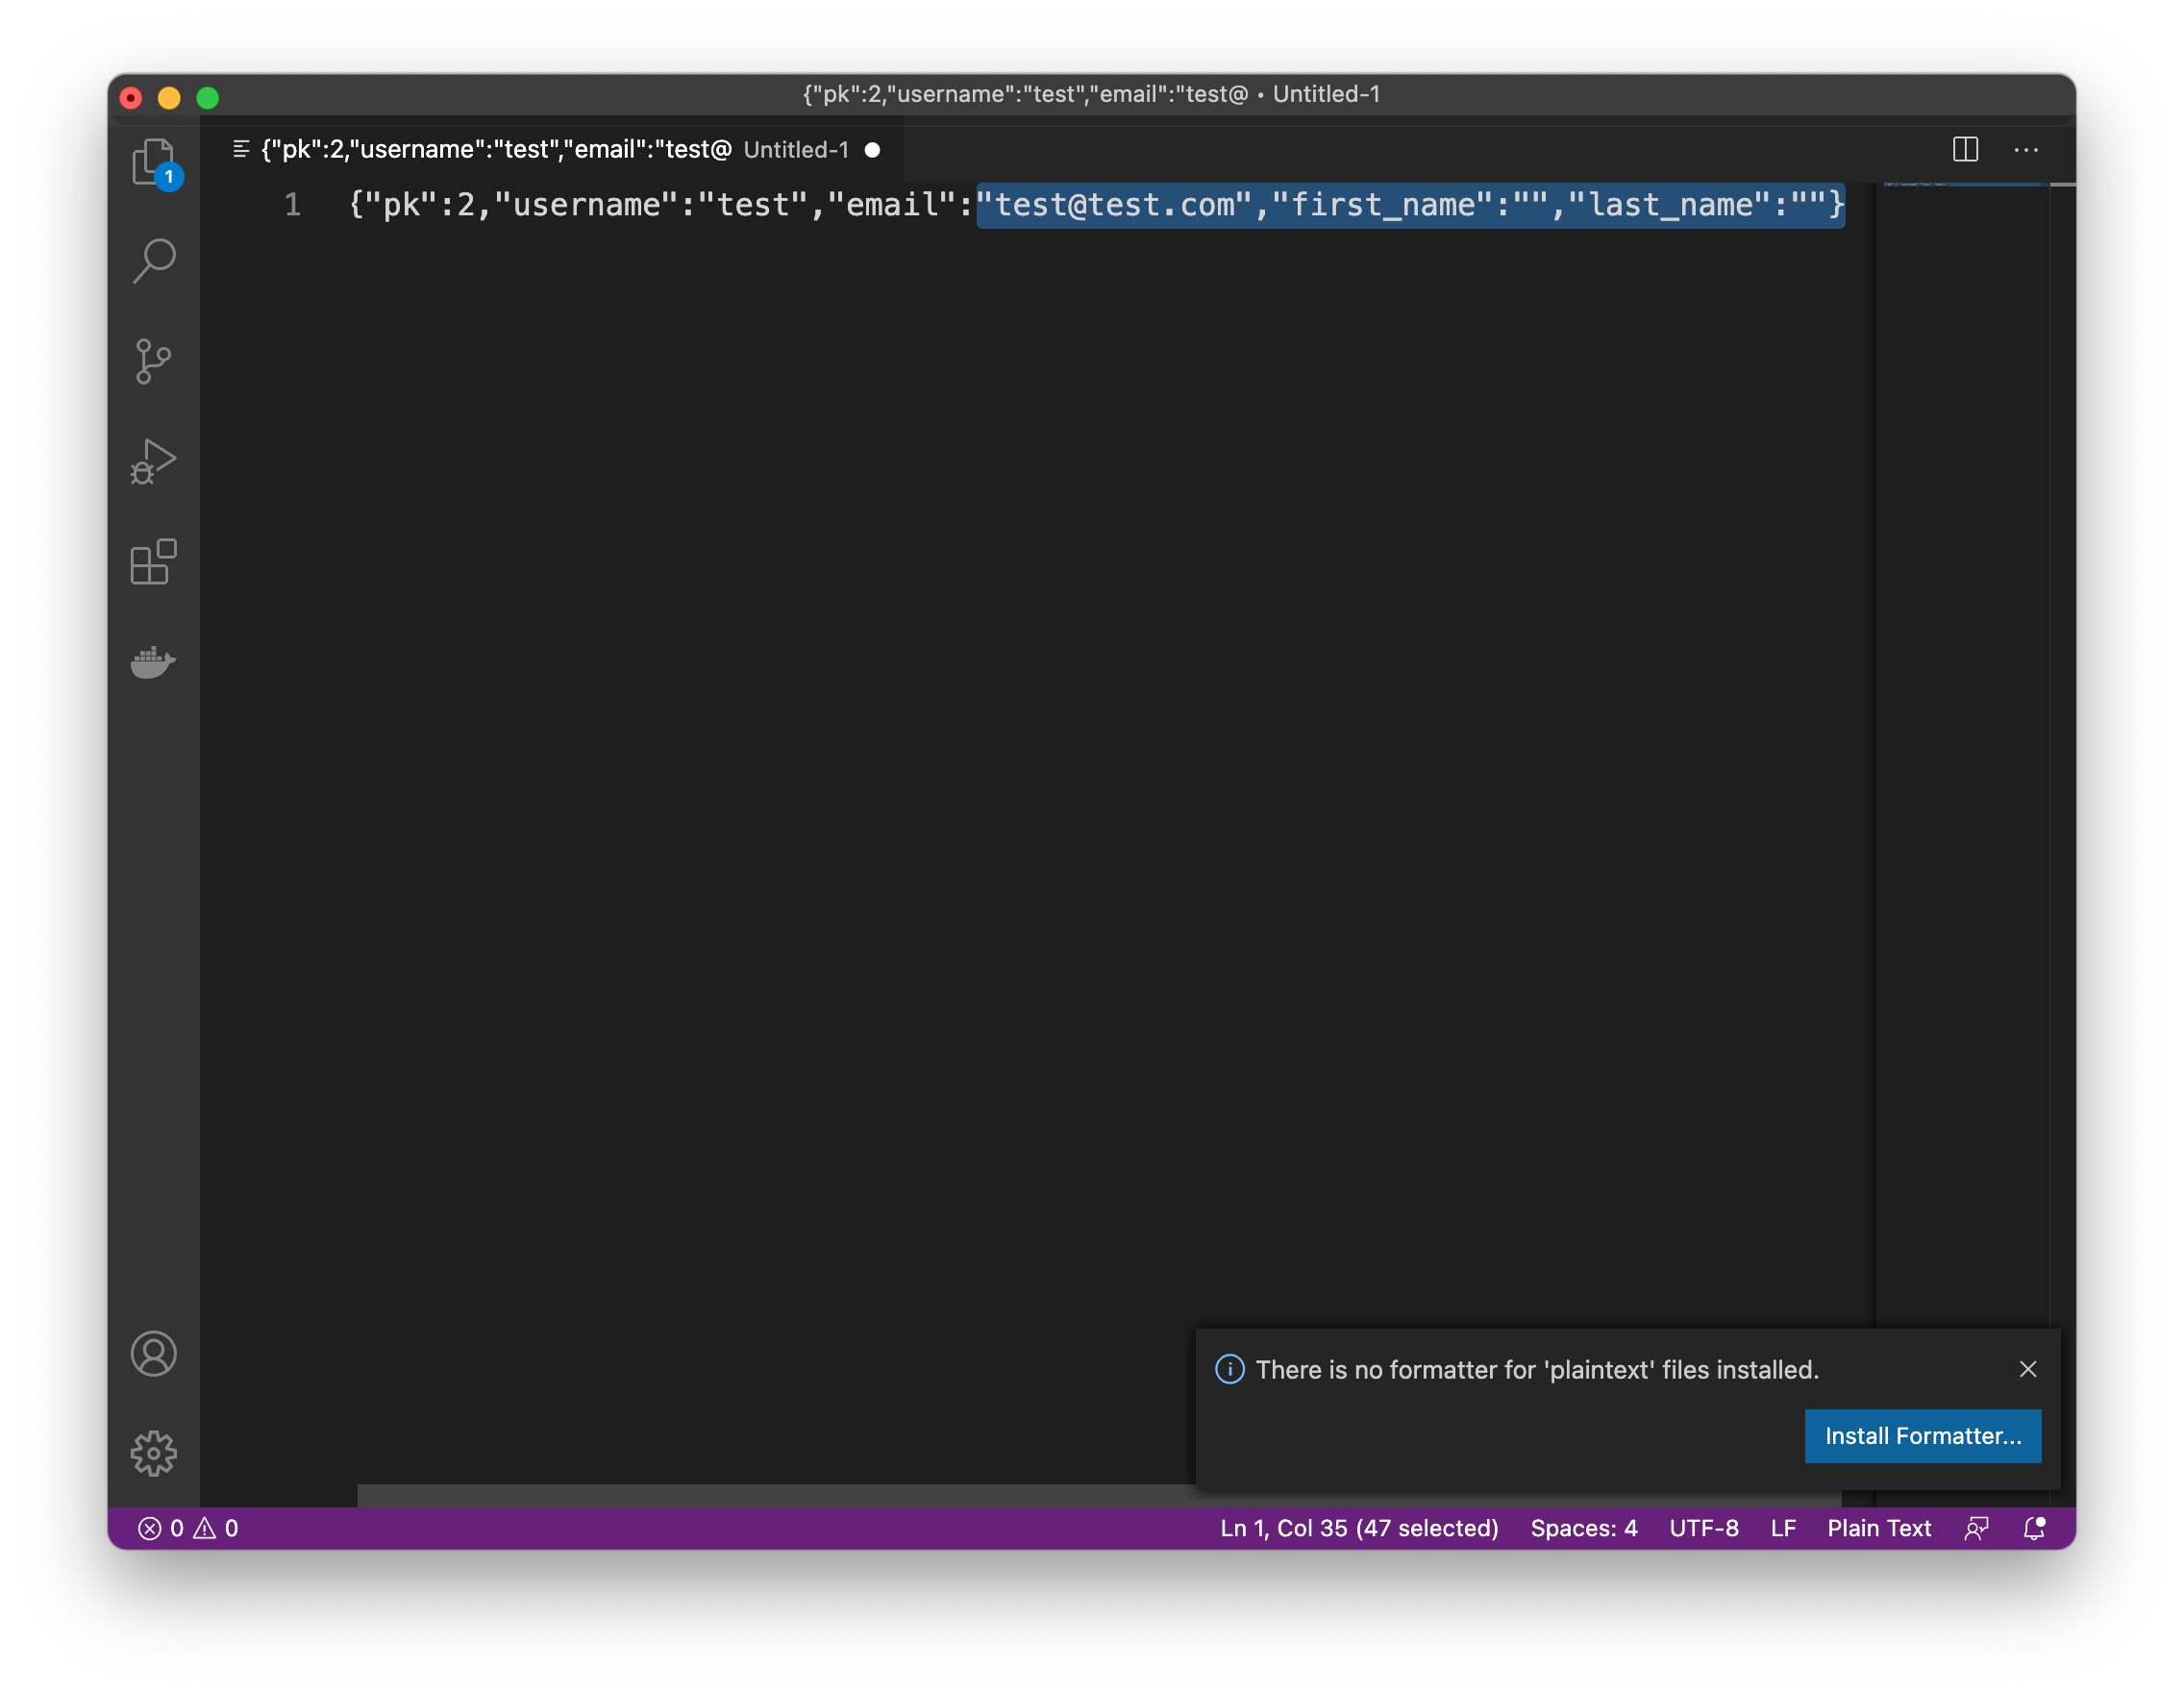
Task: Change language mode from Plain Text
Action: point(1878,1528)
